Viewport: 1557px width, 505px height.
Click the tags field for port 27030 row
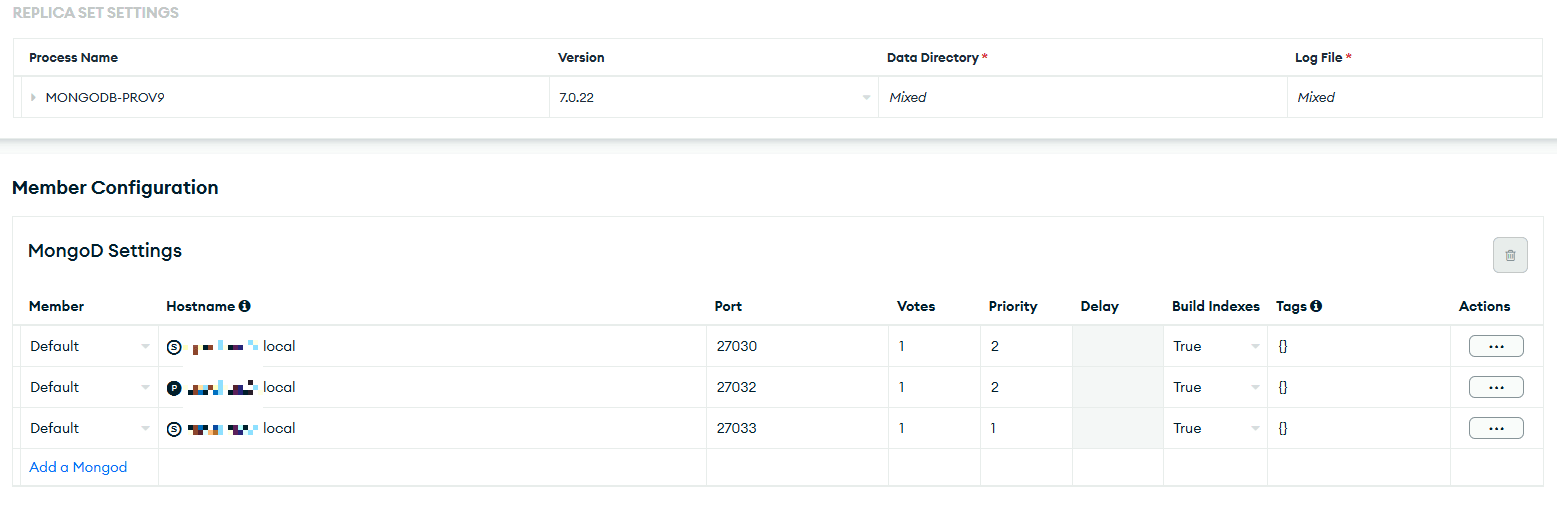[x=1357, y=346]
